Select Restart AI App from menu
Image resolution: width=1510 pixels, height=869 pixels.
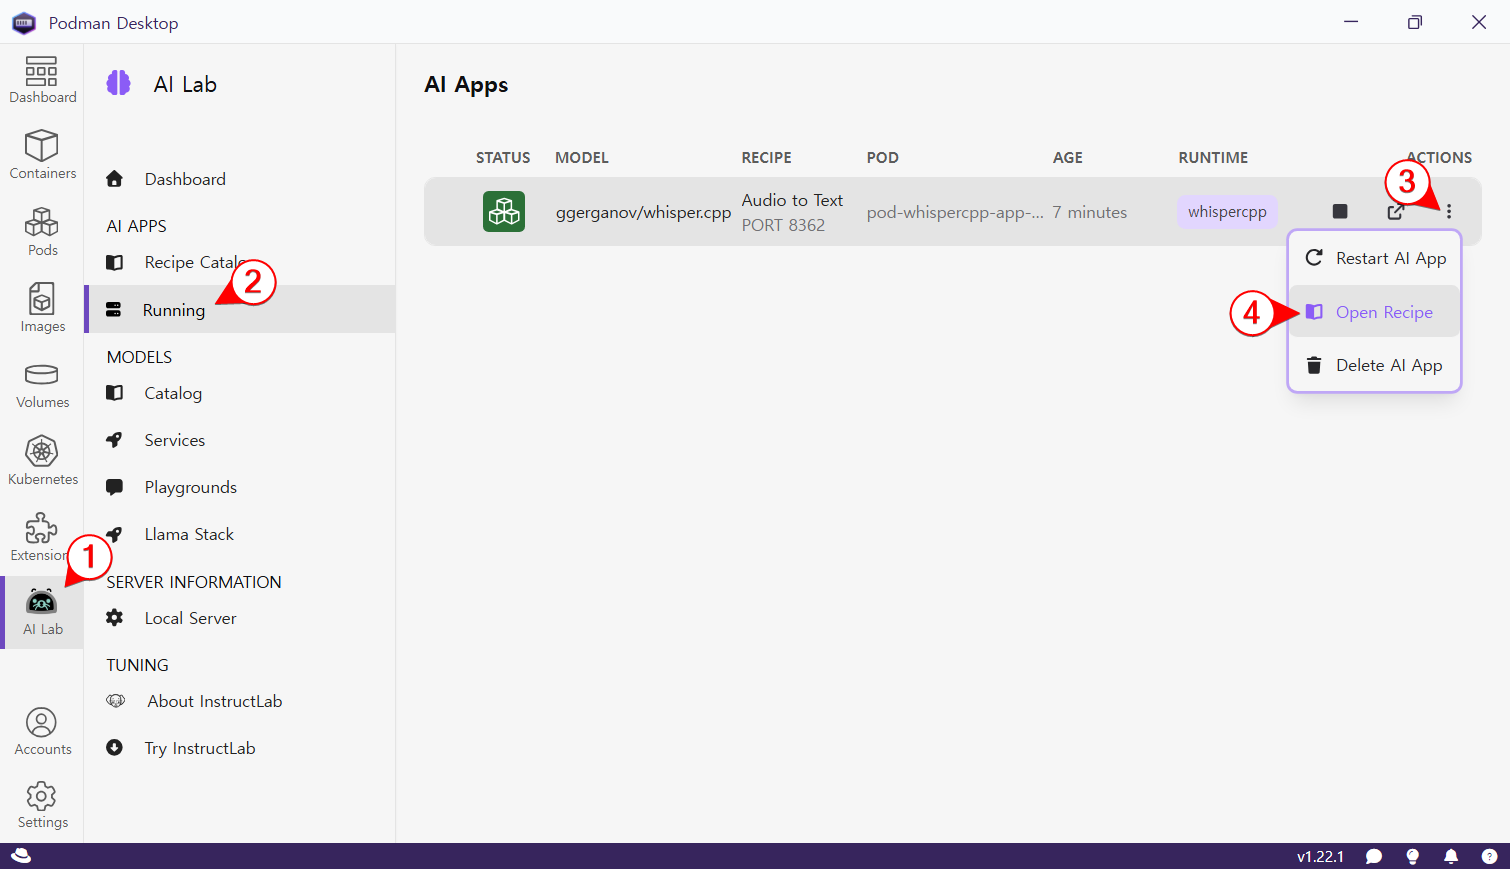tap(1375, 258)
